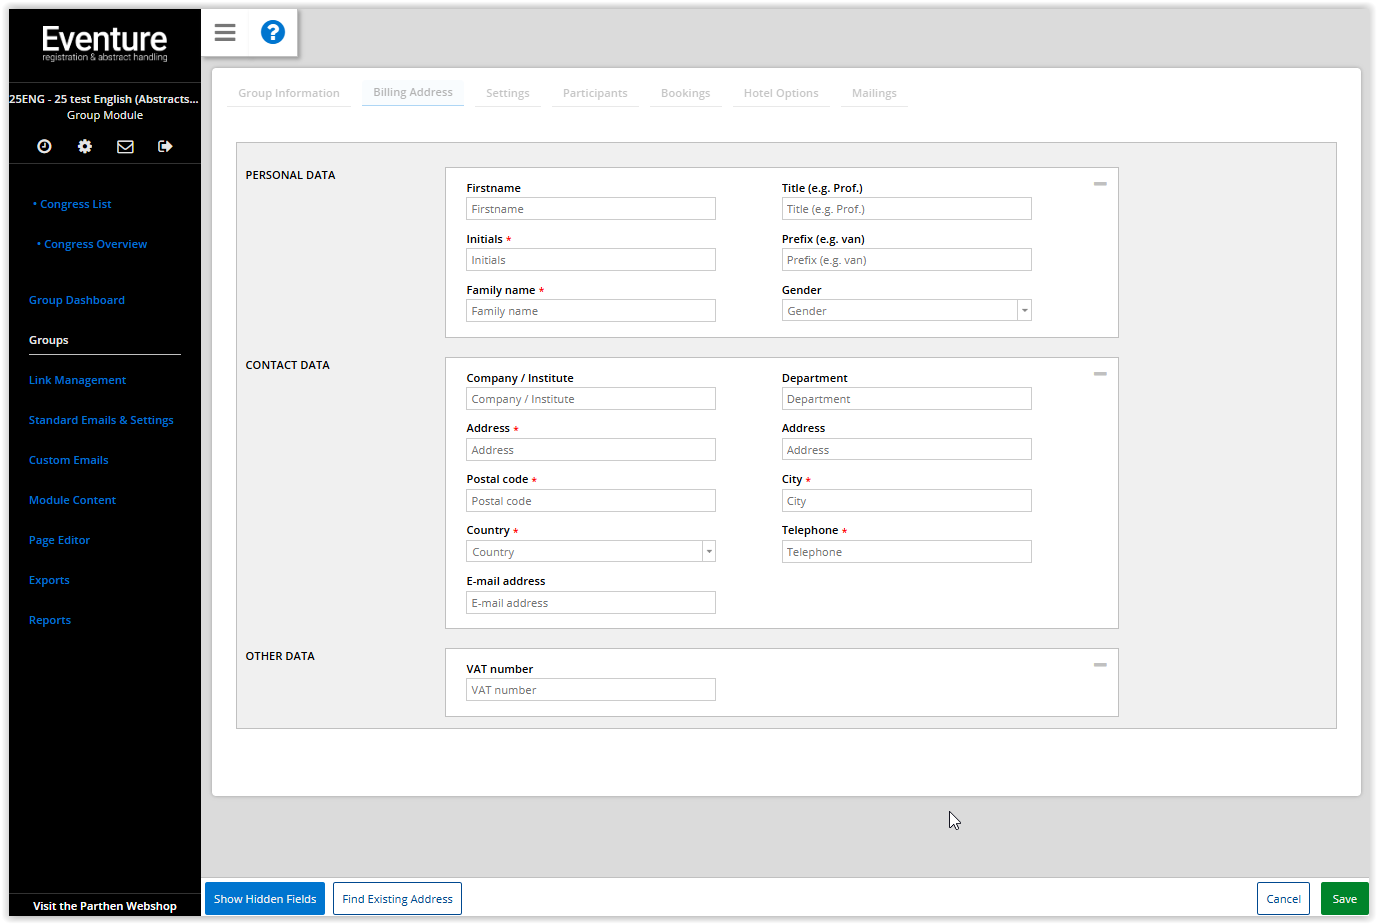The width and height of the screenshot is (1377, 924).
Task: Select the Billing Address tab
Action: tap(413, 92)
